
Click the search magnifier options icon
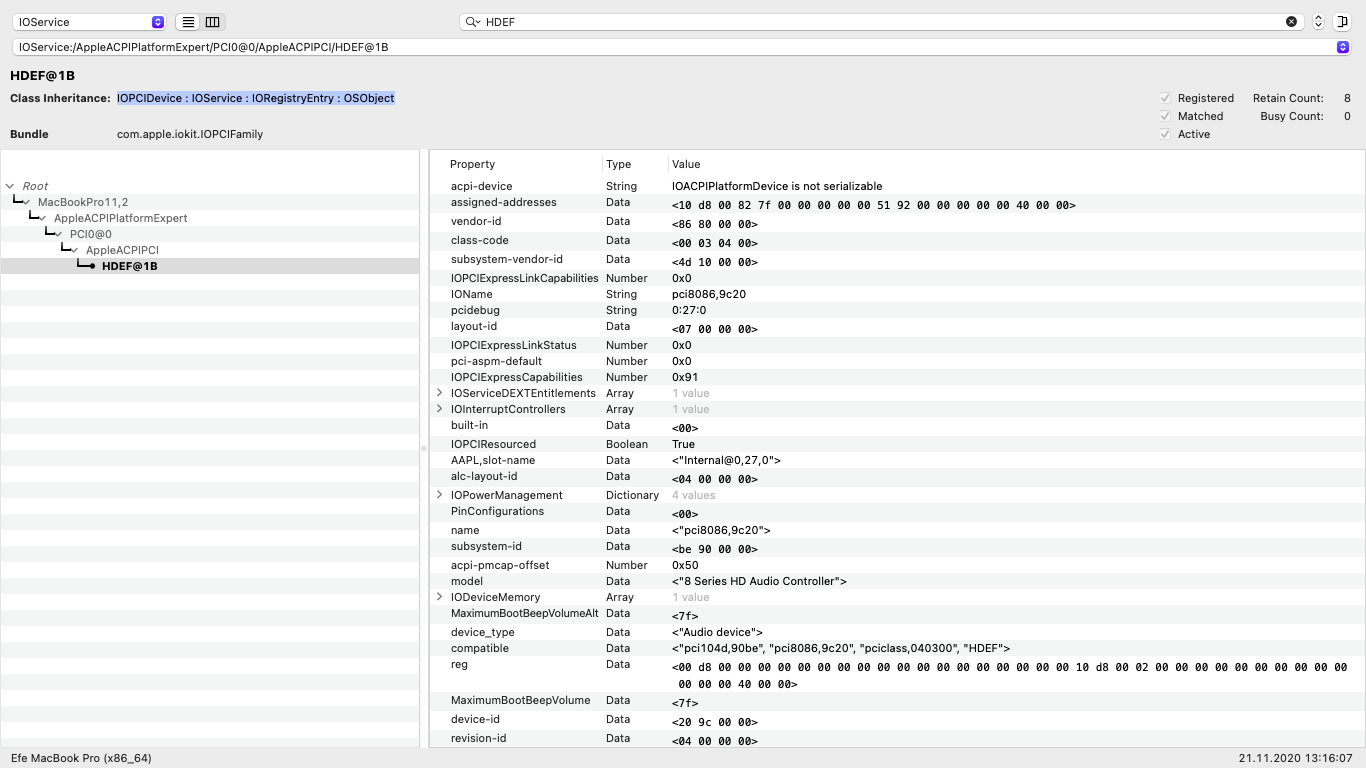(472, 22)
